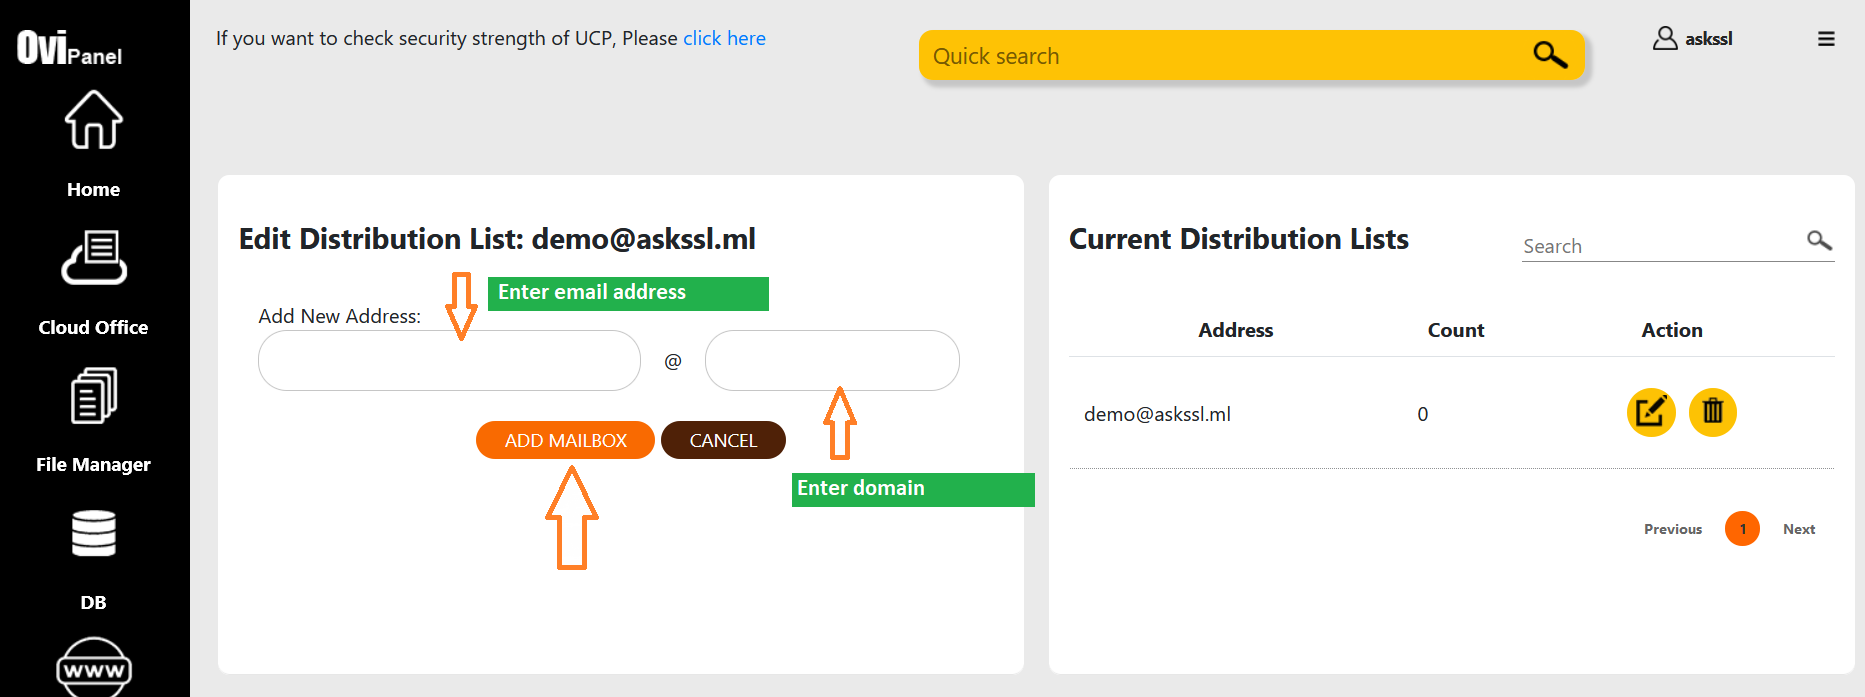The height and width of the screenshot is (697, 1865).
Task: Sort by the Count column header
Action: [1456, 330]
